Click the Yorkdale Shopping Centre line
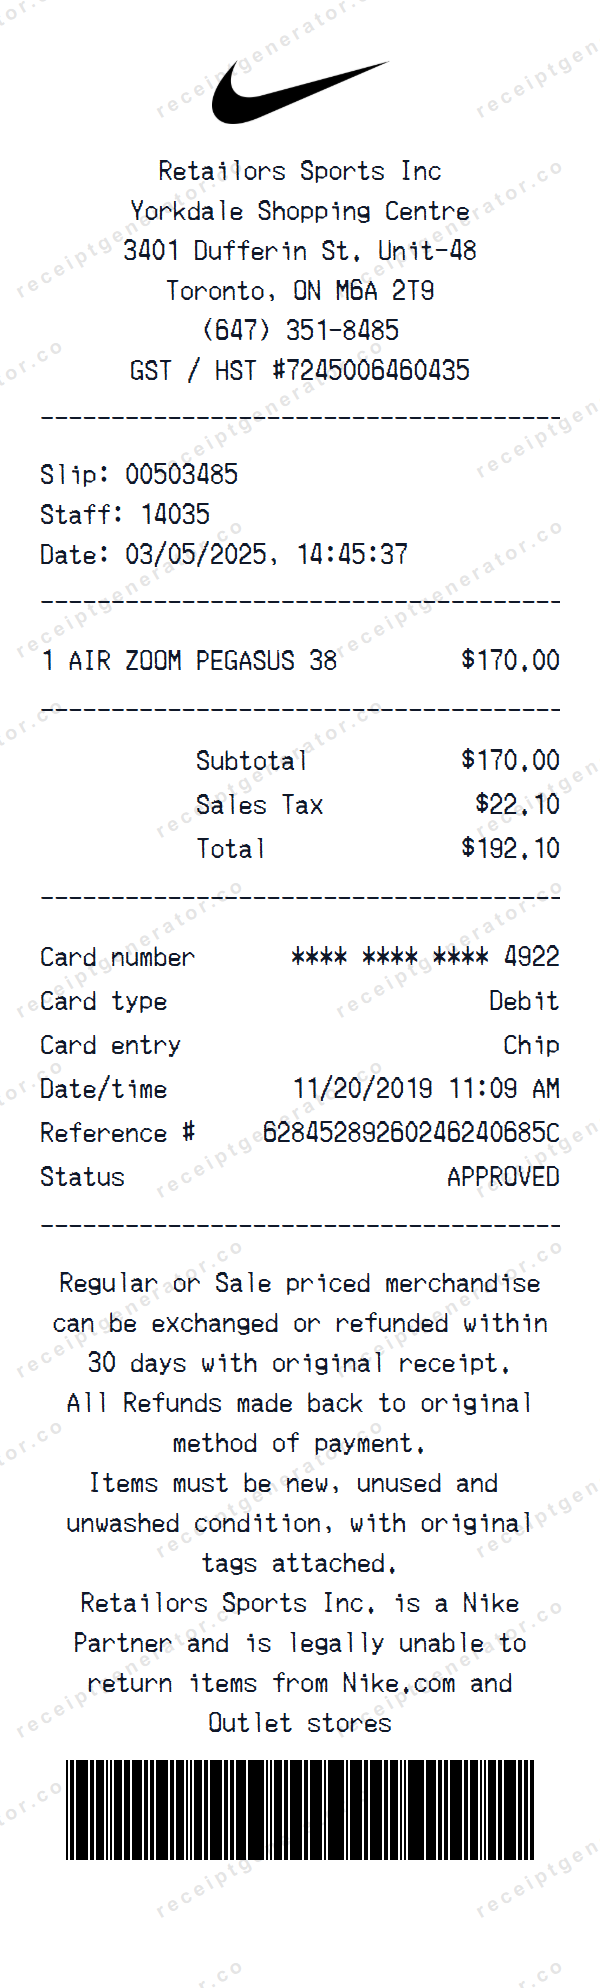This screenshot has width=600, height=1988. 300,211
